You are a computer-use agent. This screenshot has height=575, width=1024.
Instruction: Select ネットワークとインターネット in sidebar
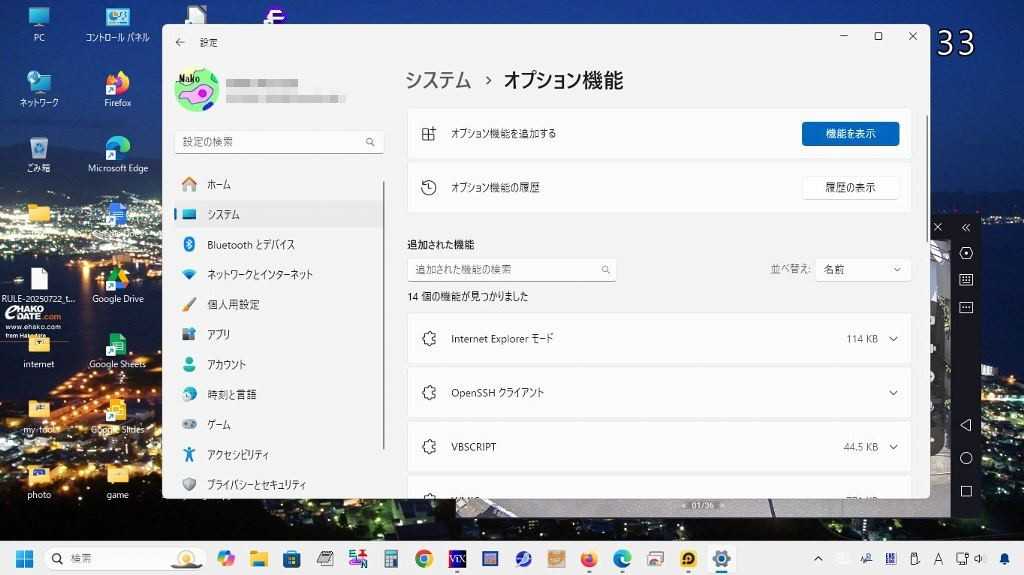coord(259,275)
